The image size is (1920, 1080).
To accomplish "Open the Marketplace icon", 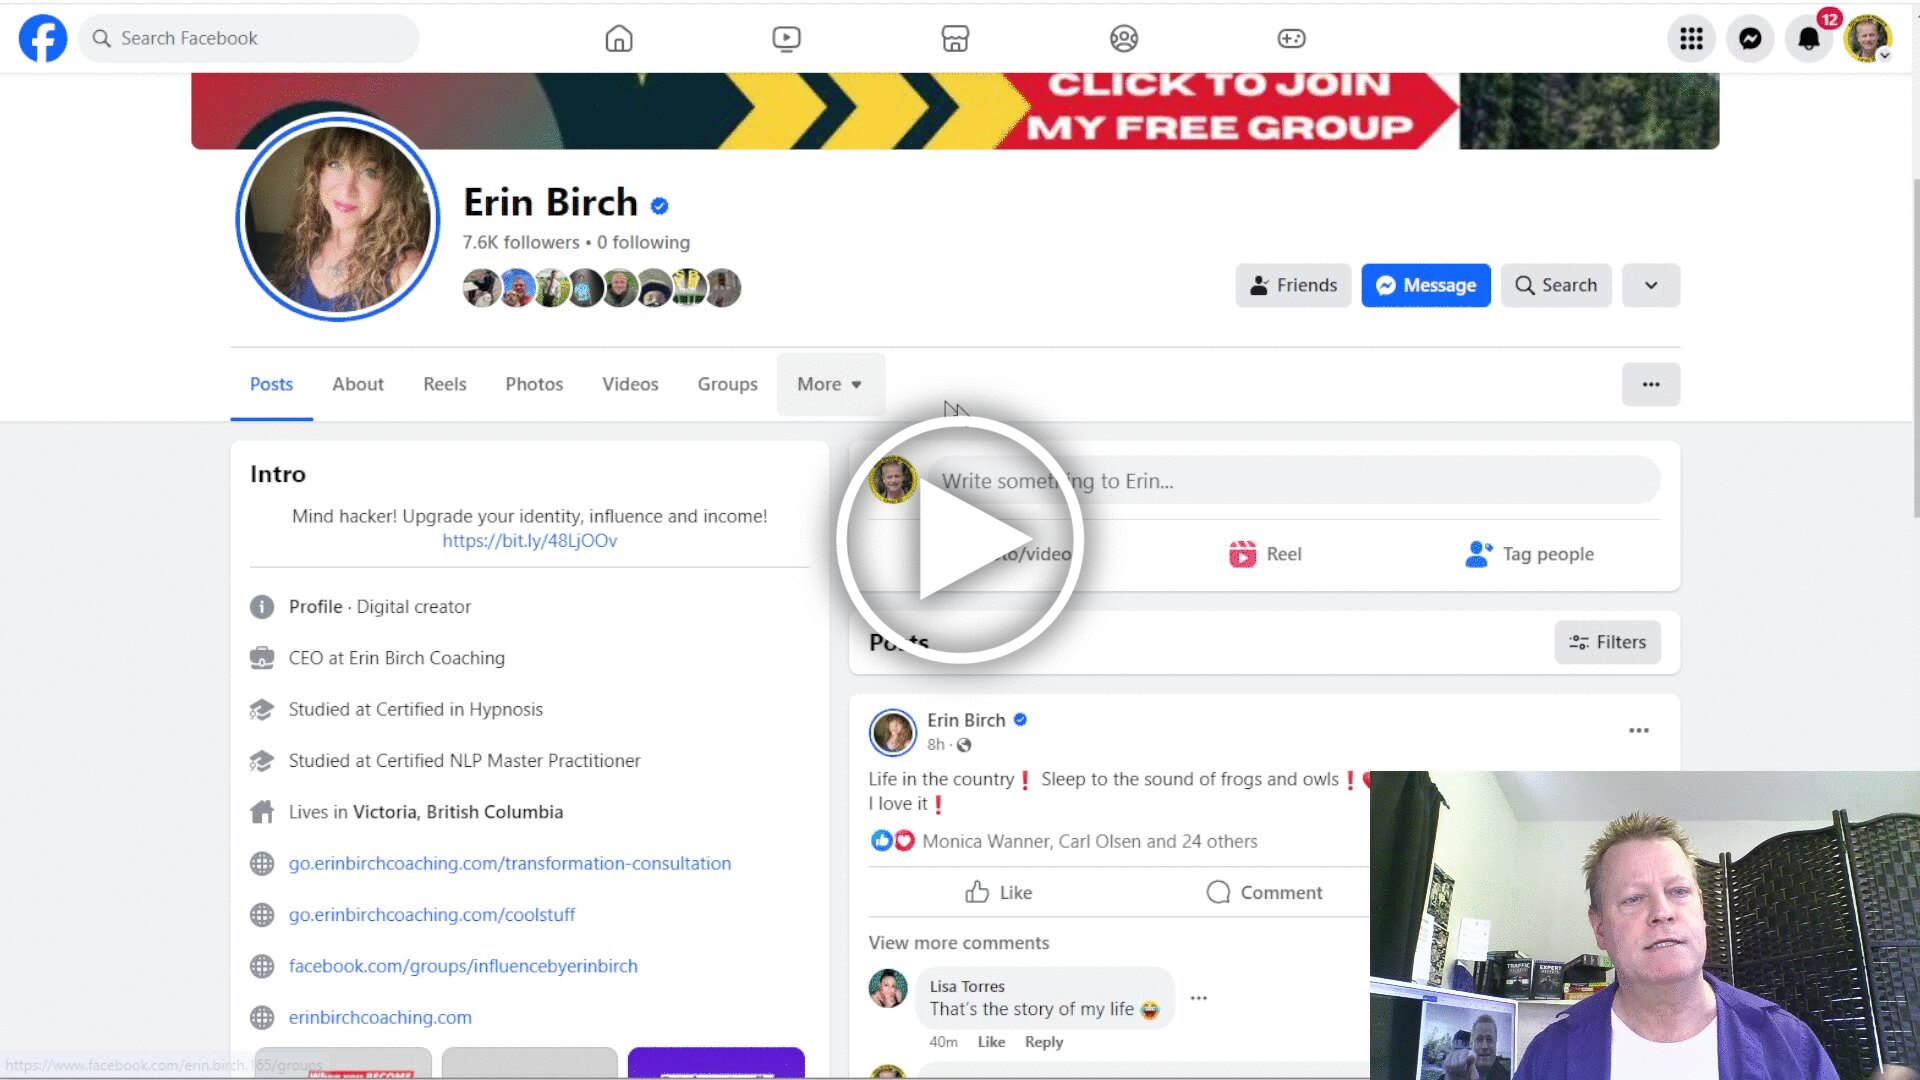I will point(955,38).
